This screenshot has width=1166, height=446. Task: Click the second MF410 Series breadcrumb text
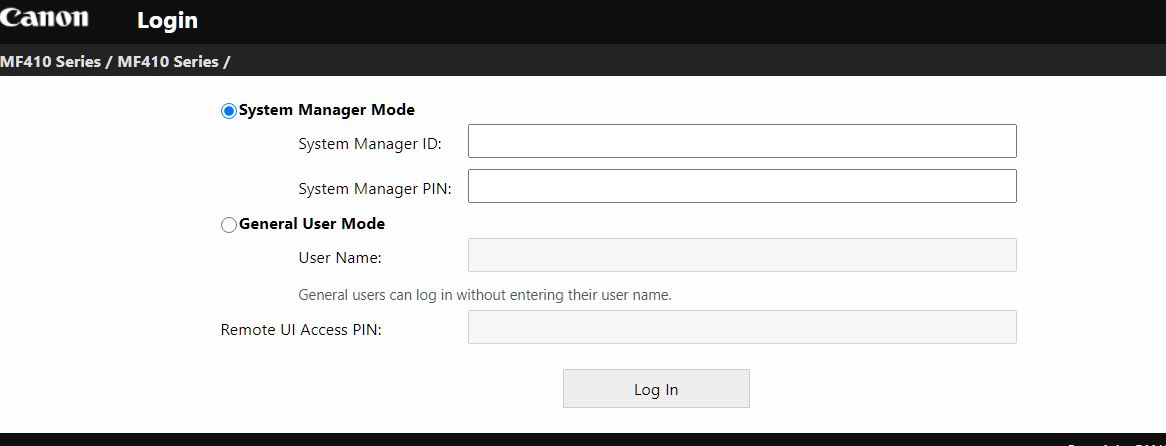click(167, 62)
